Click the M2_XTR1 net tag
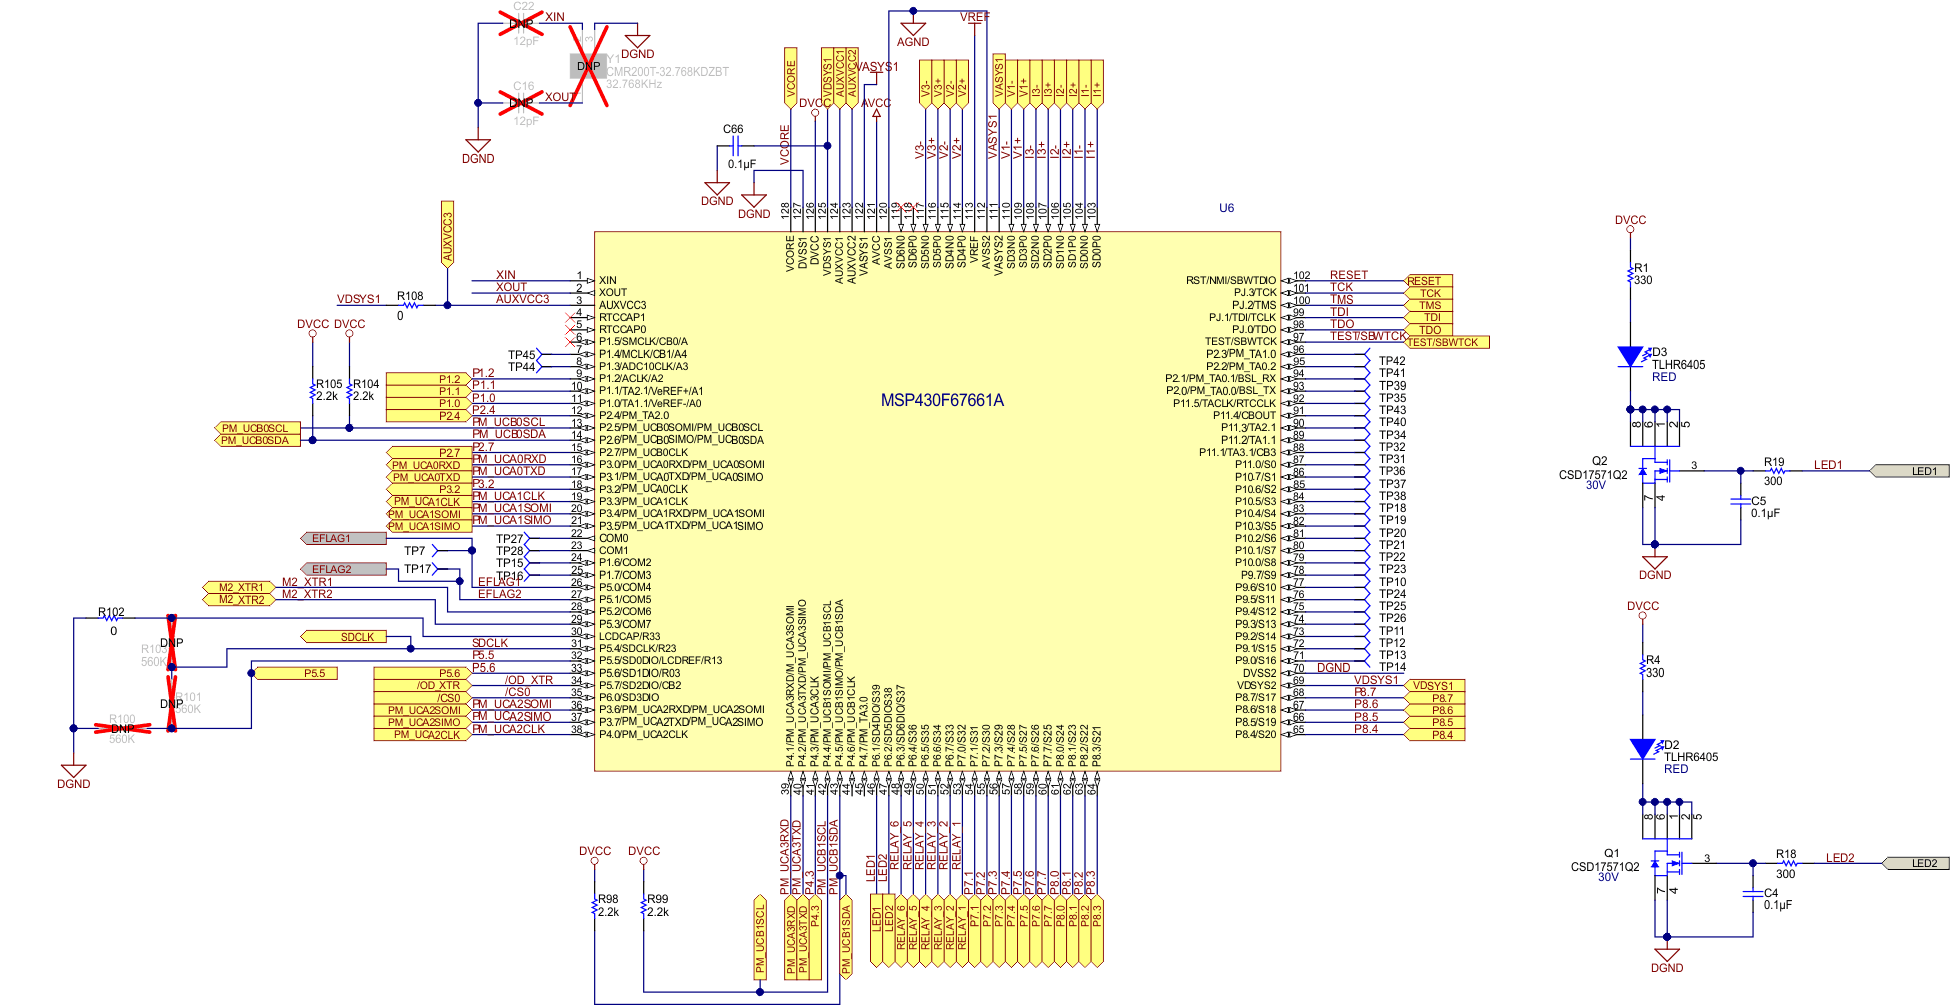The height and width of the screenshot is (1005, 1958). pos(240,588)
